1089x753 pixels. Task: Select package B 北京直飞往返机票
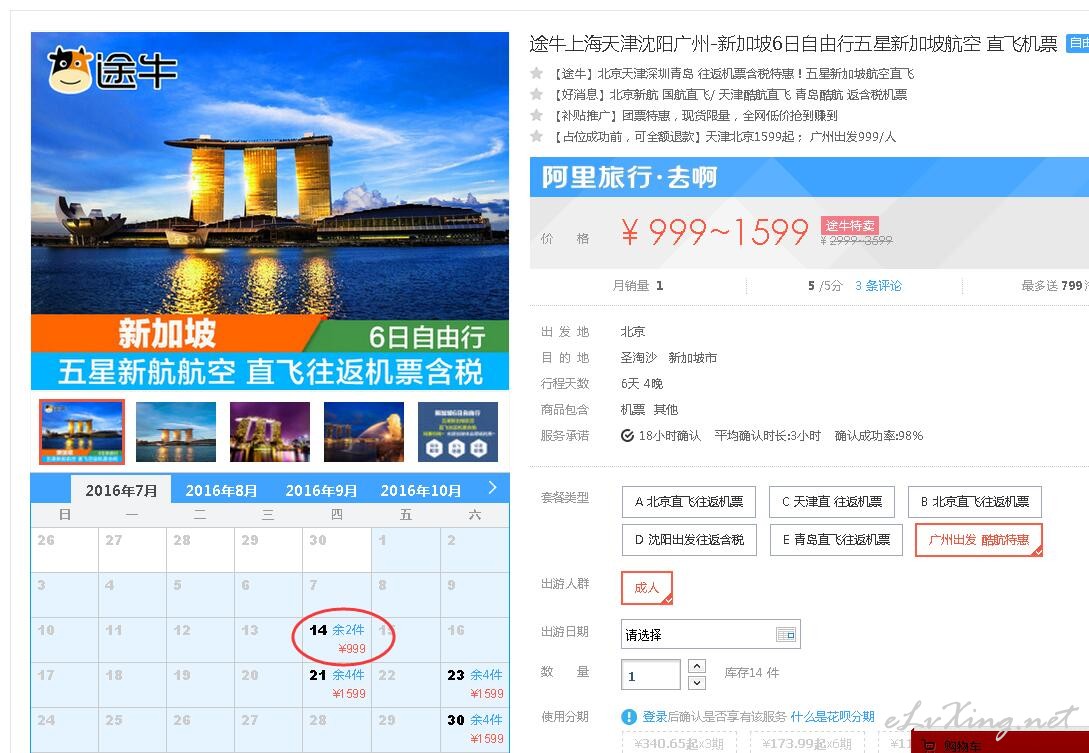(974, 502)
